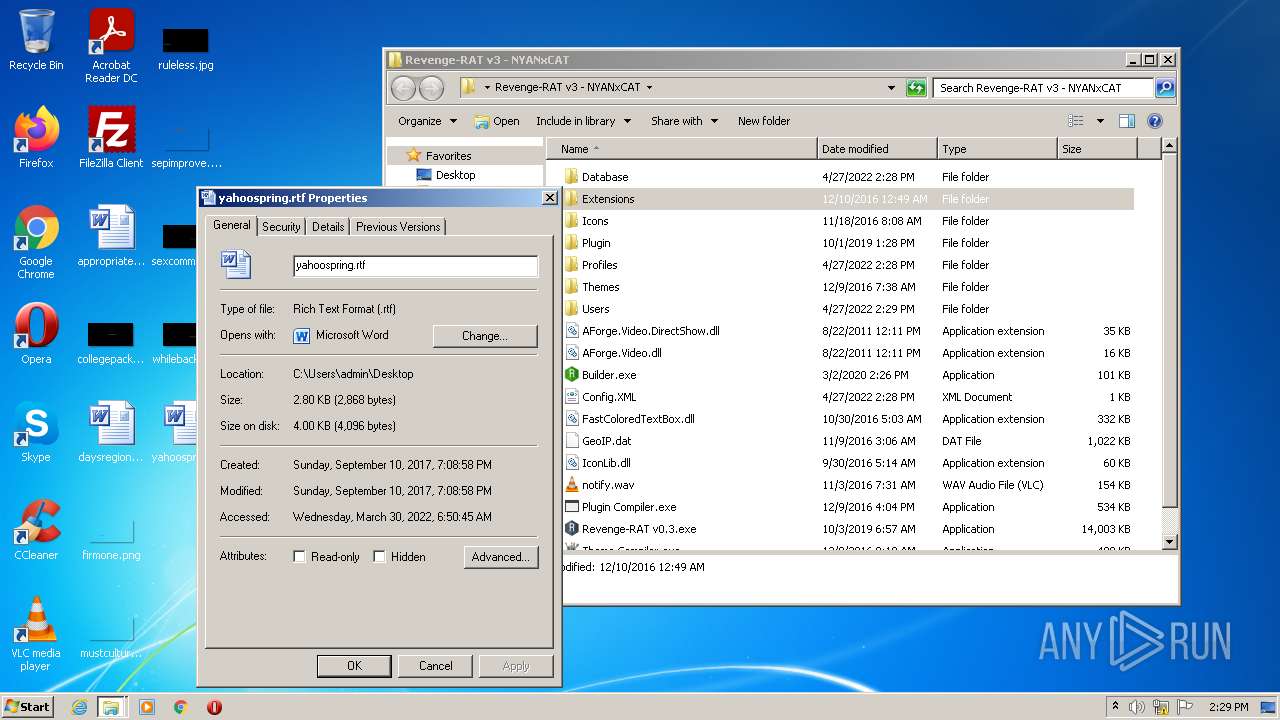Click the filename text field yahoospring.rtf
1280x720 pixels.
(x=415, y=266)
